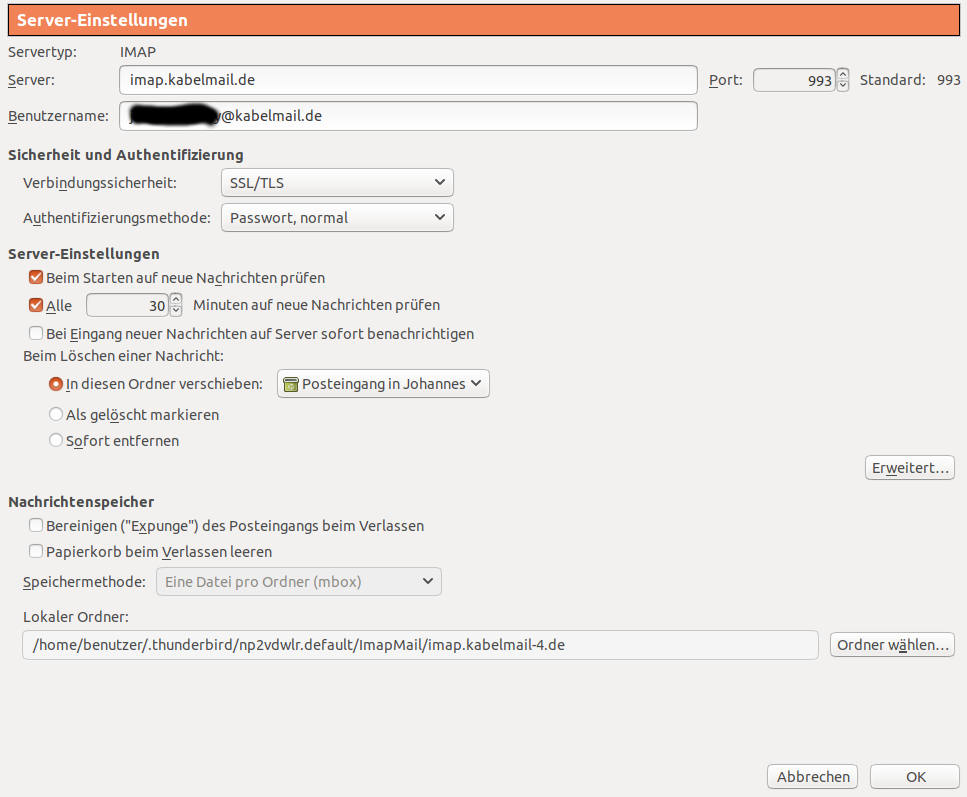
Task: Open the Authentifizierungsmethode dropdown
Action: [337, 218]
